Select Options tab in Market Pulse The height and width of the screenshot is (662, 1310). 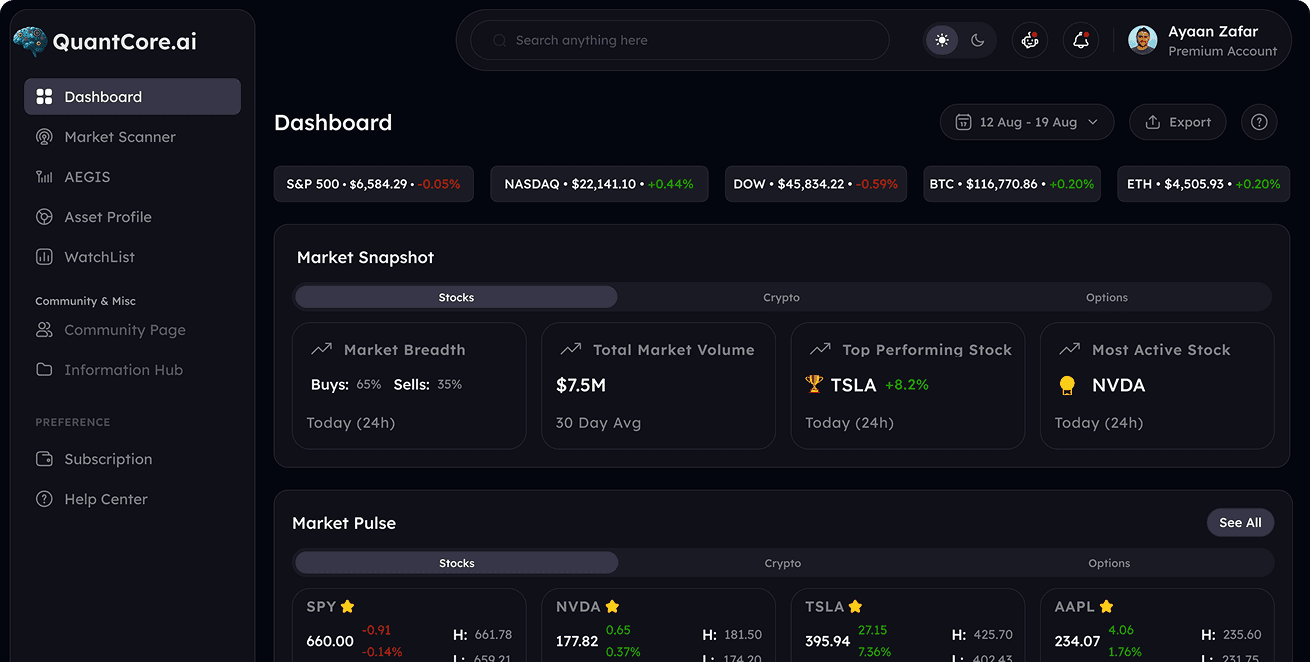tap(1108, 563)
